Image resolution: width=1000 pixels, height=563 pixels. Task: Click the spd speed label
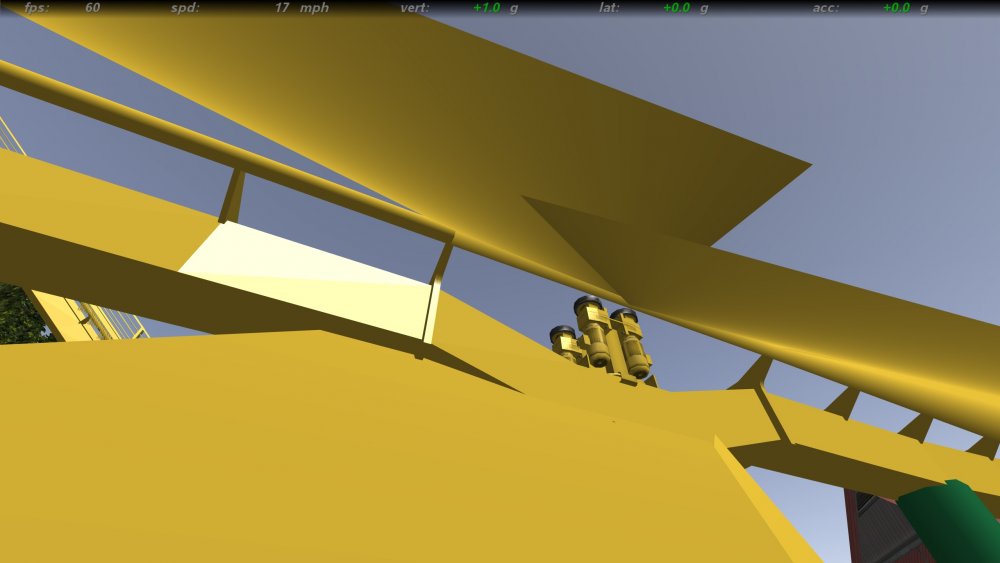point(184,8)
